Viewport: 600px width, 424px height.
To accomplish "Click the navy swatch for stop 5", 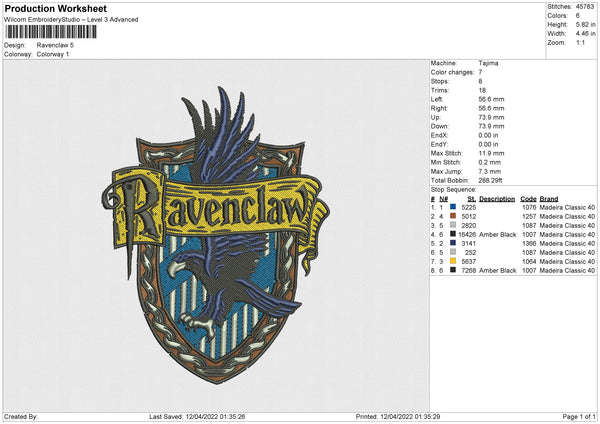I will [453, 243].
